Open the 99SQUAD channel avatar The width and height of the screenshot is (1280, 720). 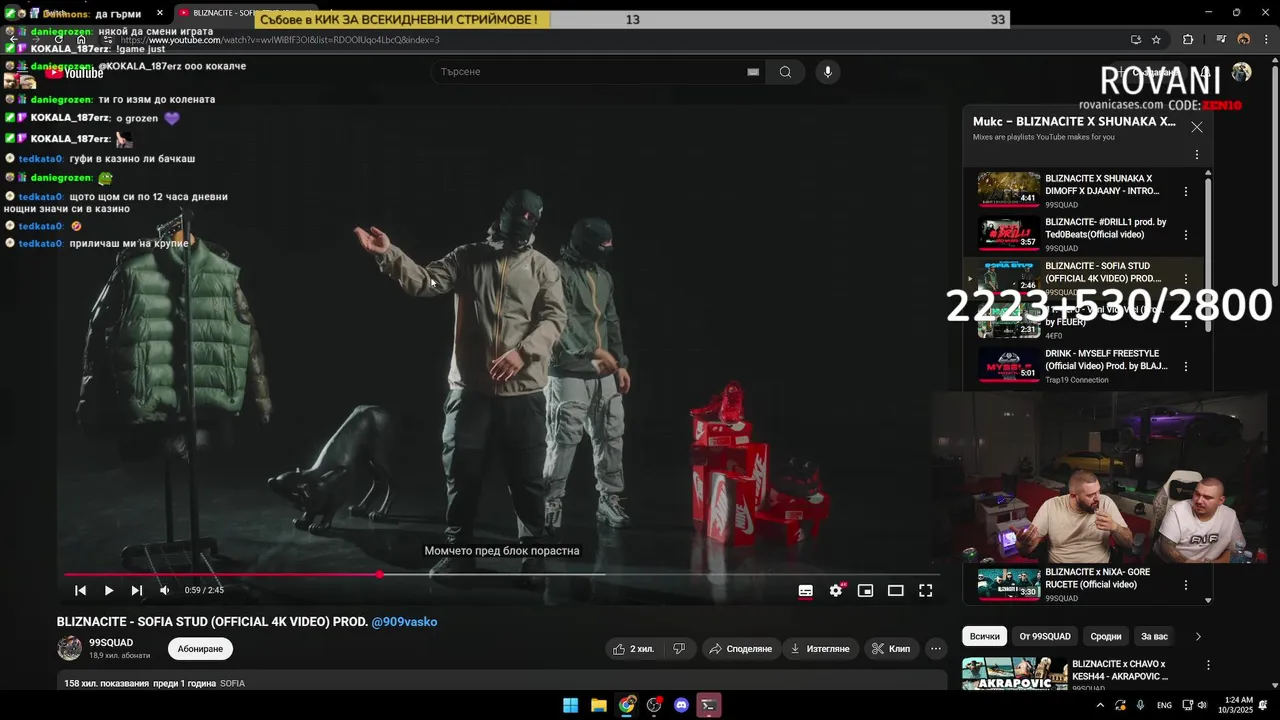(70, 648)
